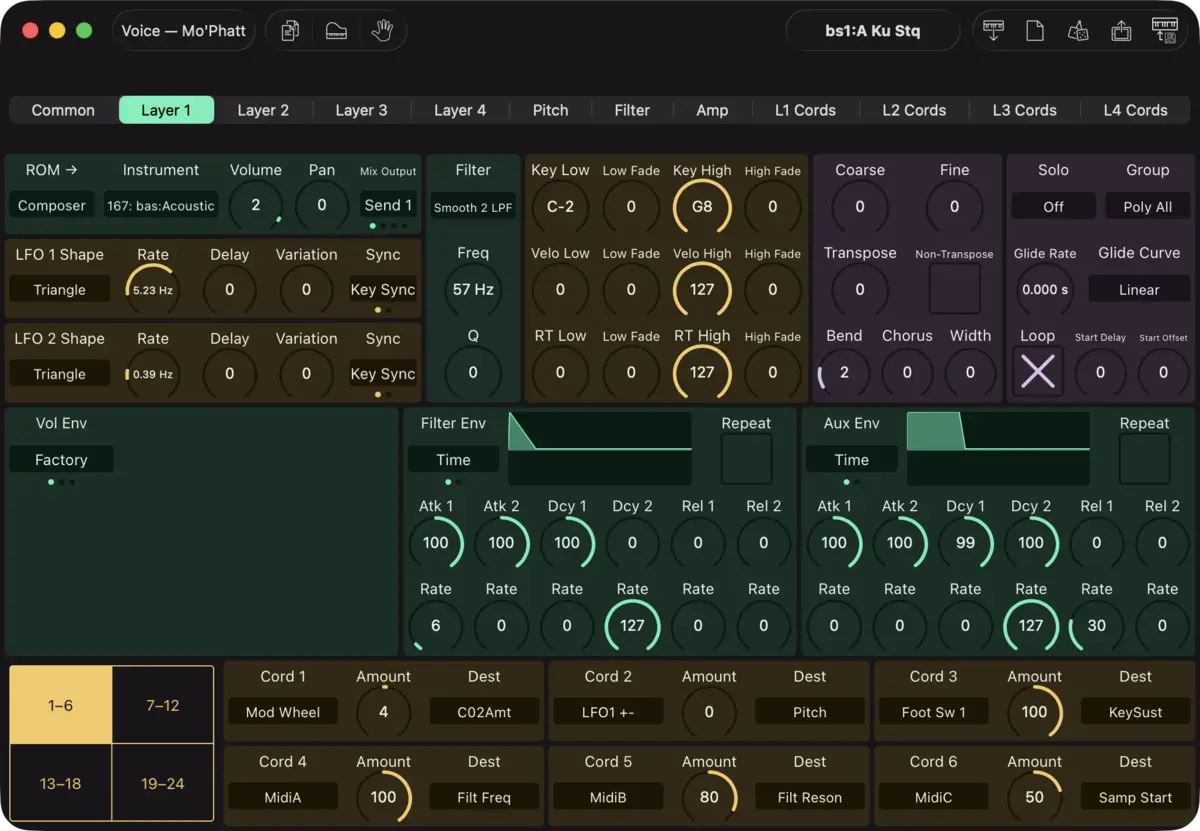Click the share export icon
The width and height of the screenshot is (1200, 831).
click(x=1121, y=31)
